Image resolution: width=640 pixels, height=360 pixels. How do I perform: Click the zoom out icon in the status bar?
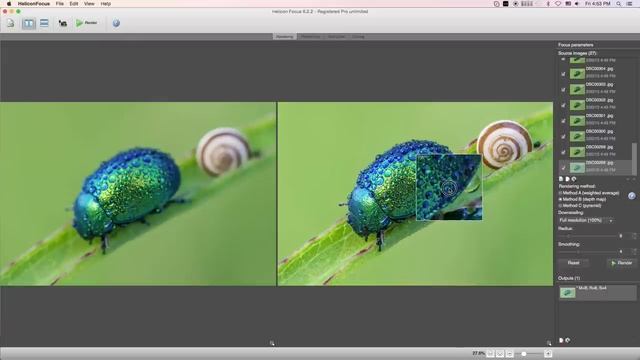coord(509,353)
